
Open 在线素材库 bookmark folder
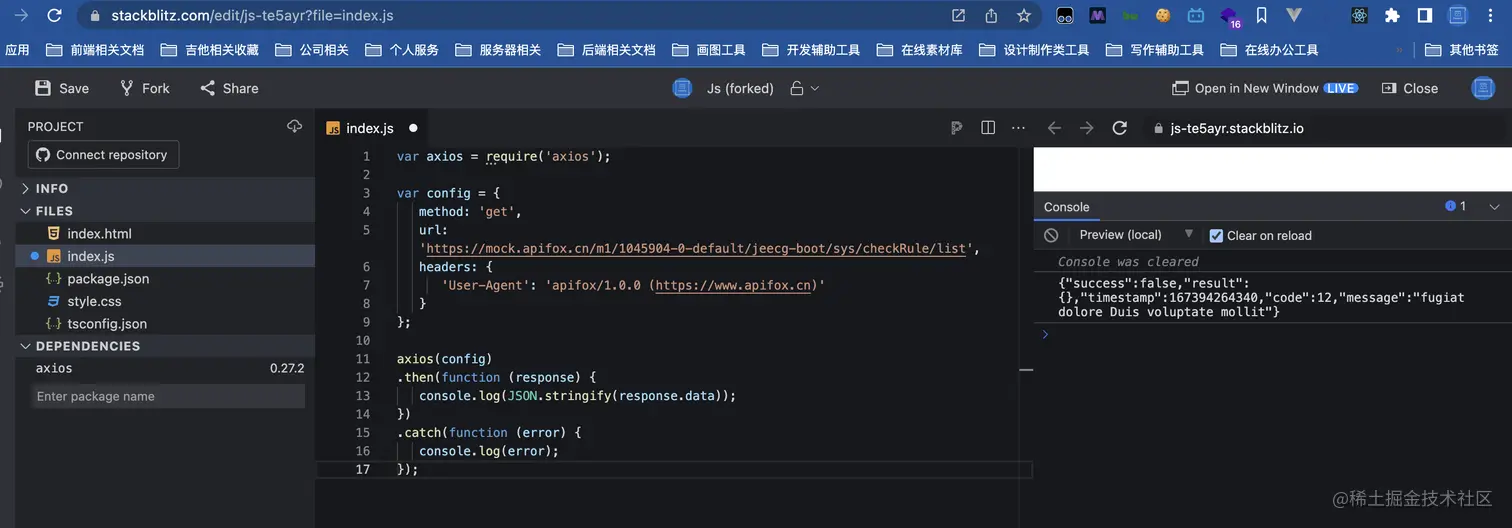(919, 50)
